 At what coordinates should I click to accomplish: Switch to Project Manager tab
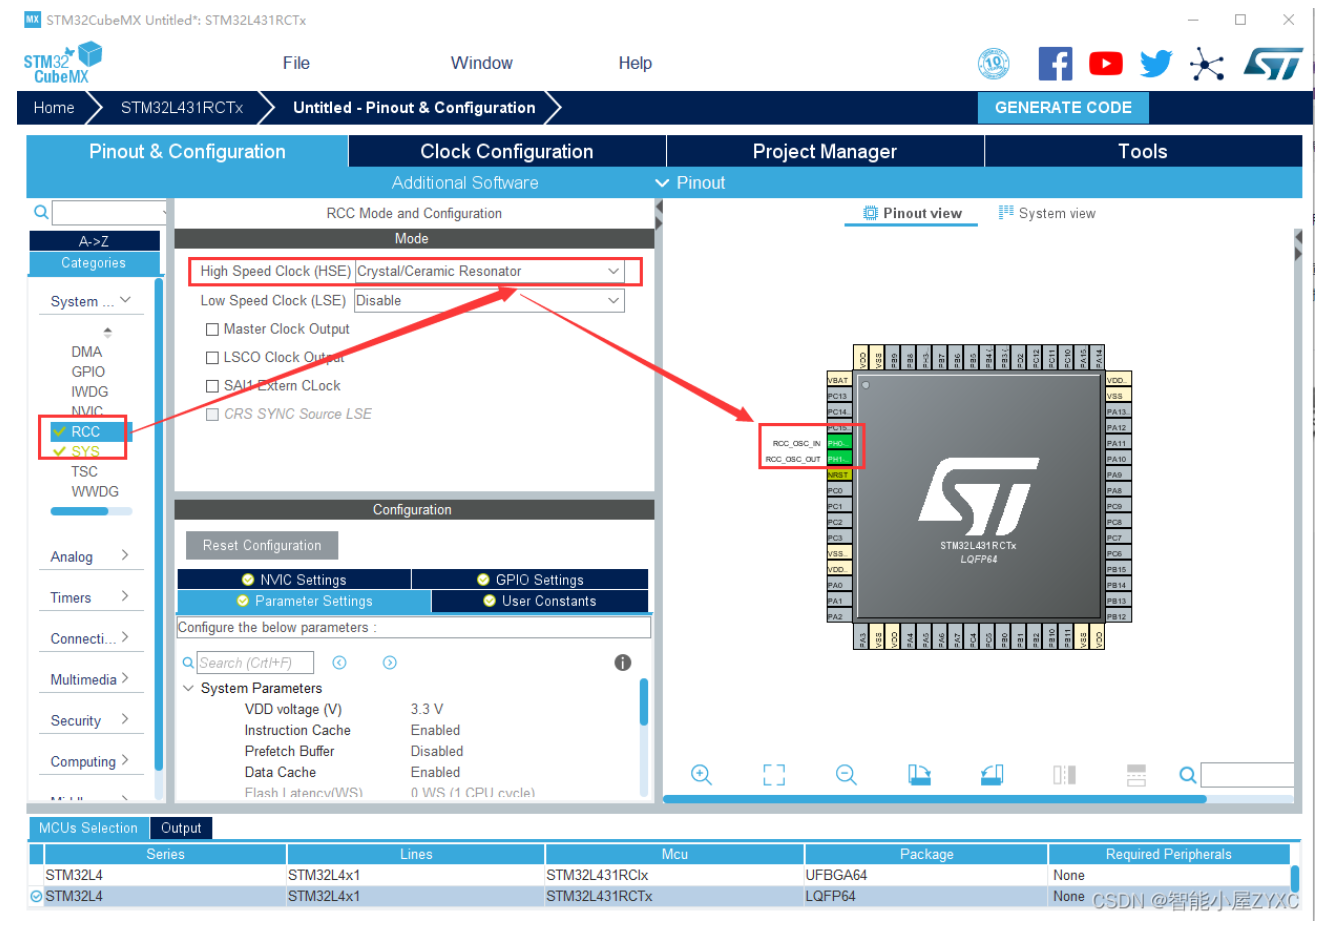825,151
